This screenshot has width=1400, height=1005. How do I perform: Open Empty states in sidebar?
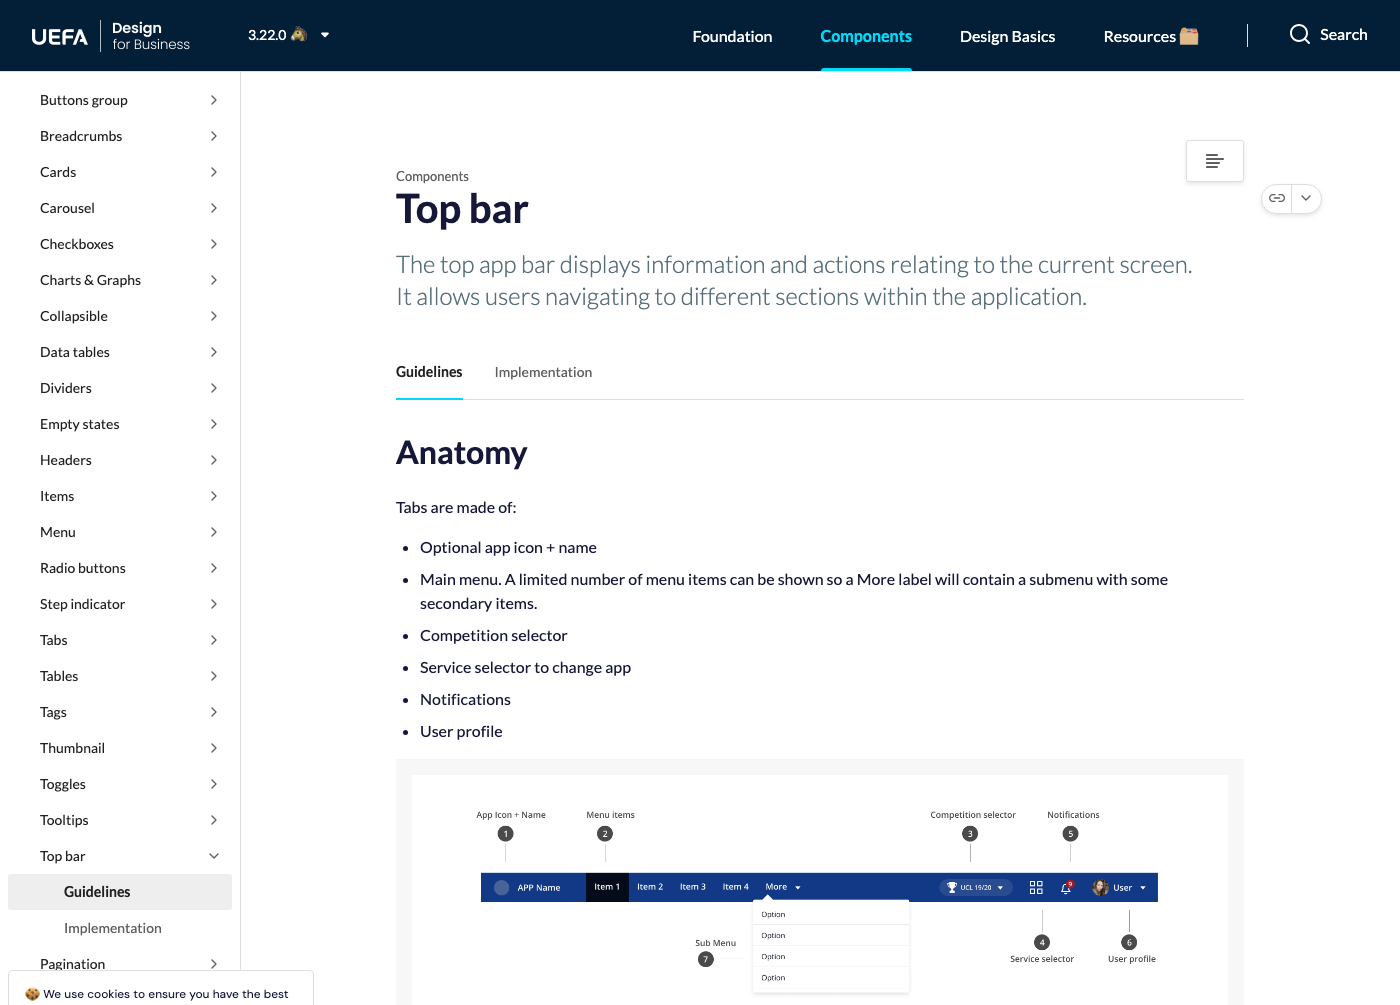click(80, 424)
